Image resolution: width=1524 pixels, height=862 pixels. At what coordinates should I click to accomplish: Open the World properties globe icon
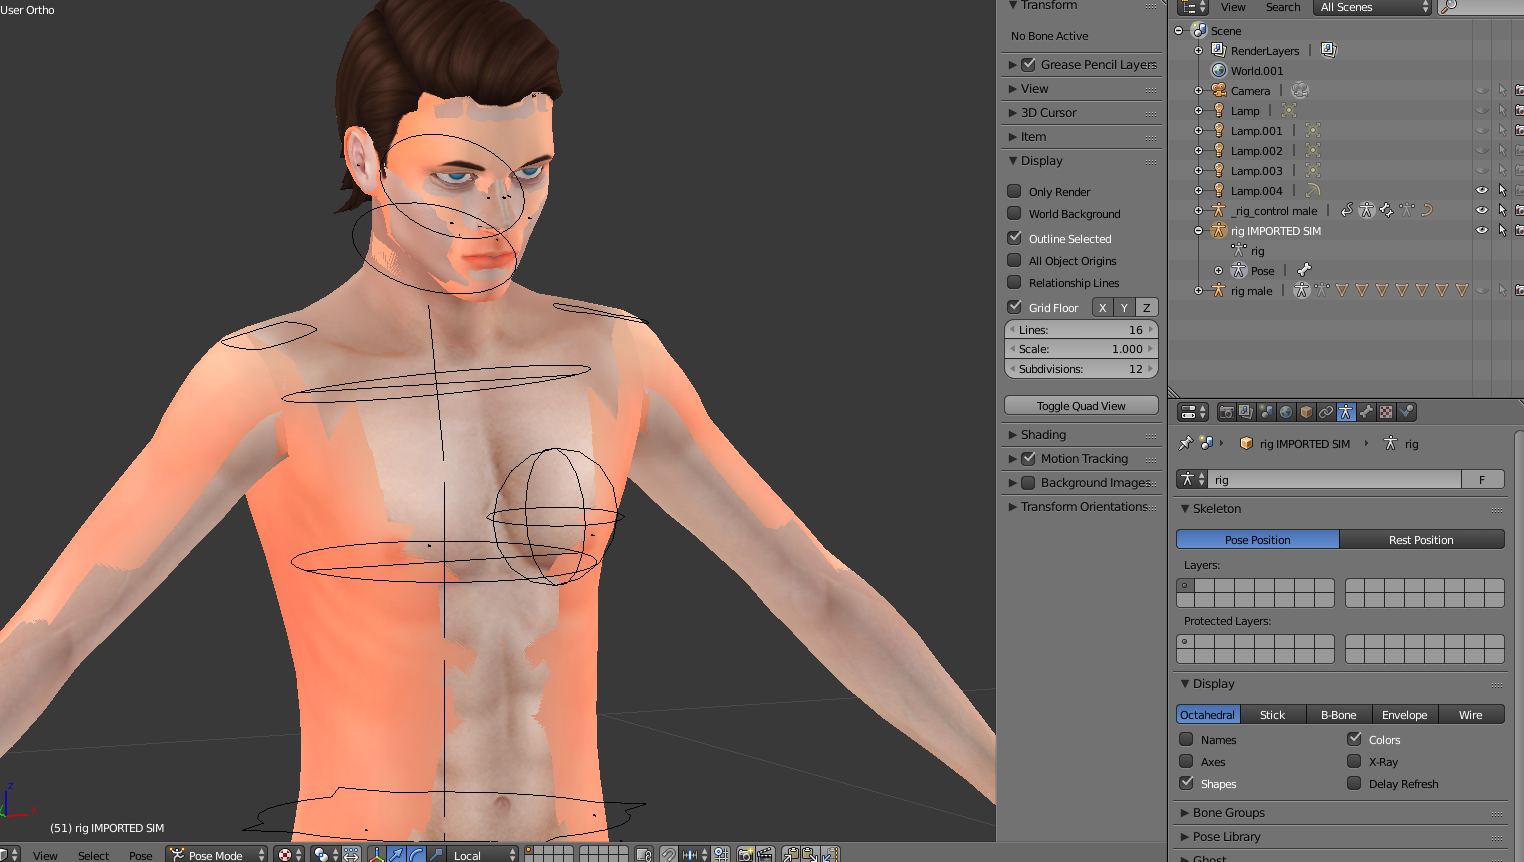click(x=1286, y=412)
